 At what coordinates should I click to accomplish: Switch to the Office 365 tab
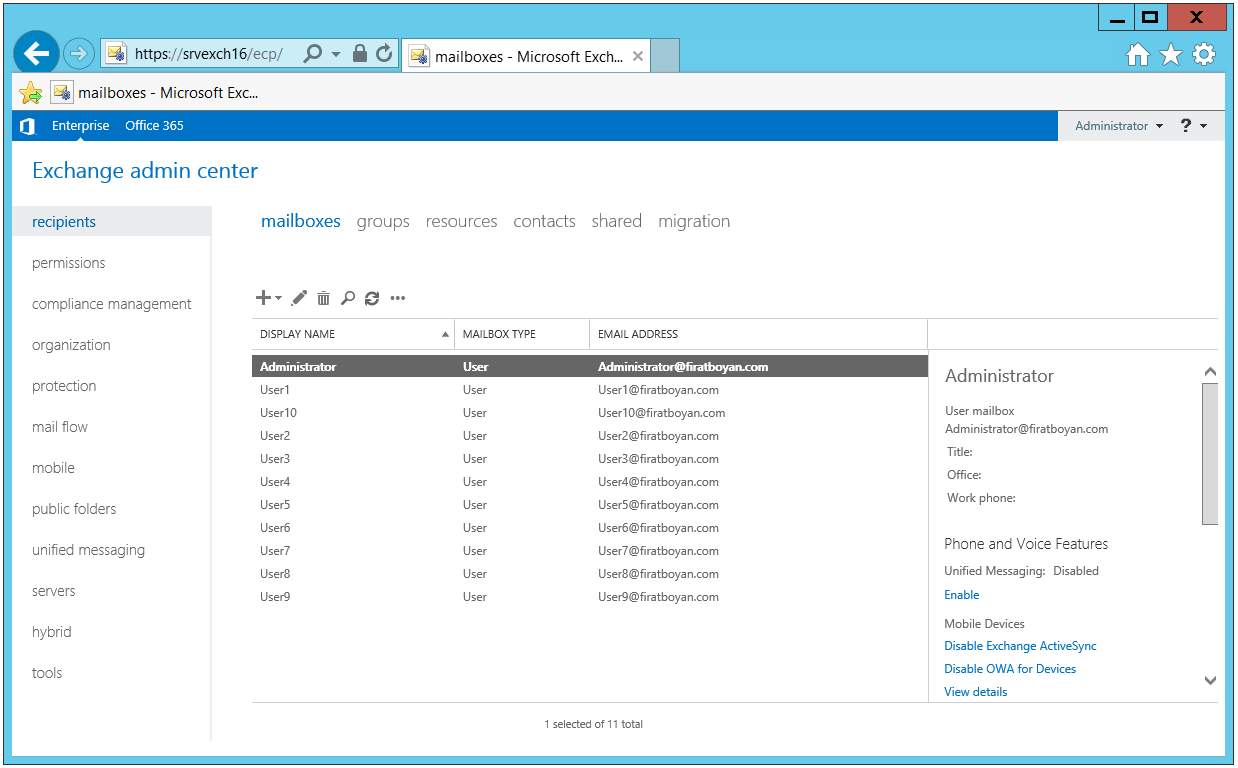(x=154, y=126)
